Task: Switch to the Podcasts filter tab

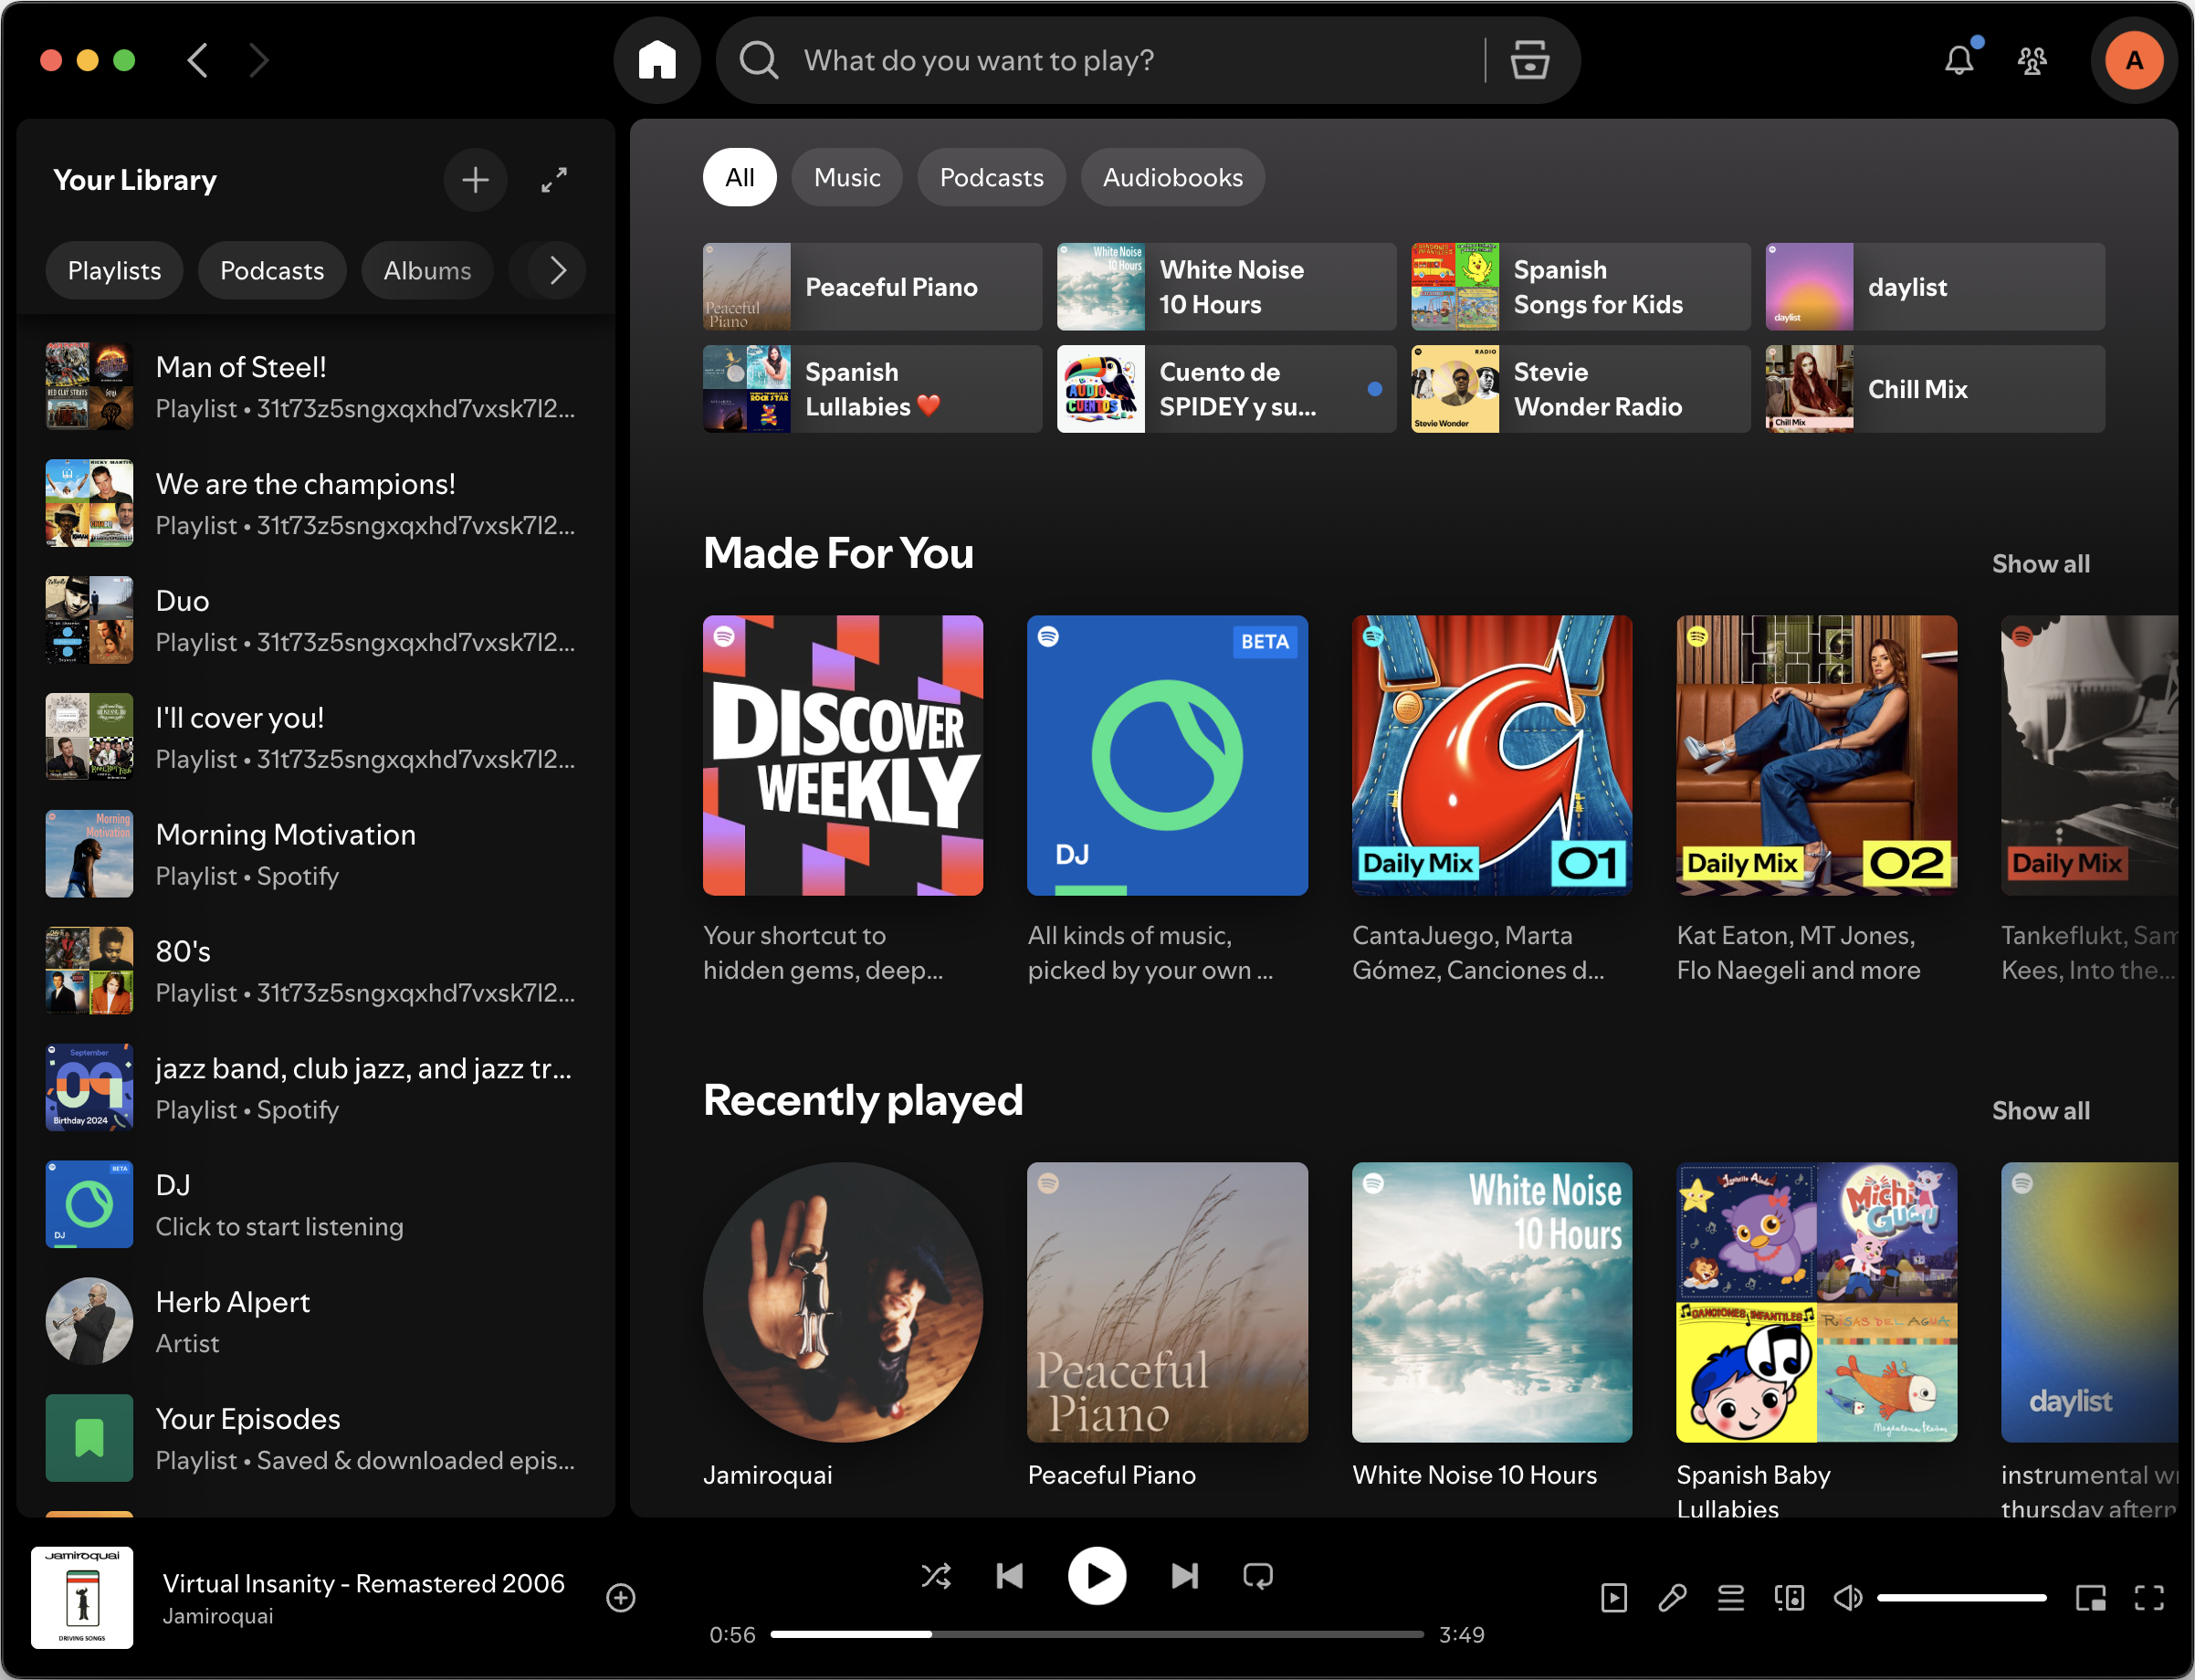Action: click(x=991, y=177)
